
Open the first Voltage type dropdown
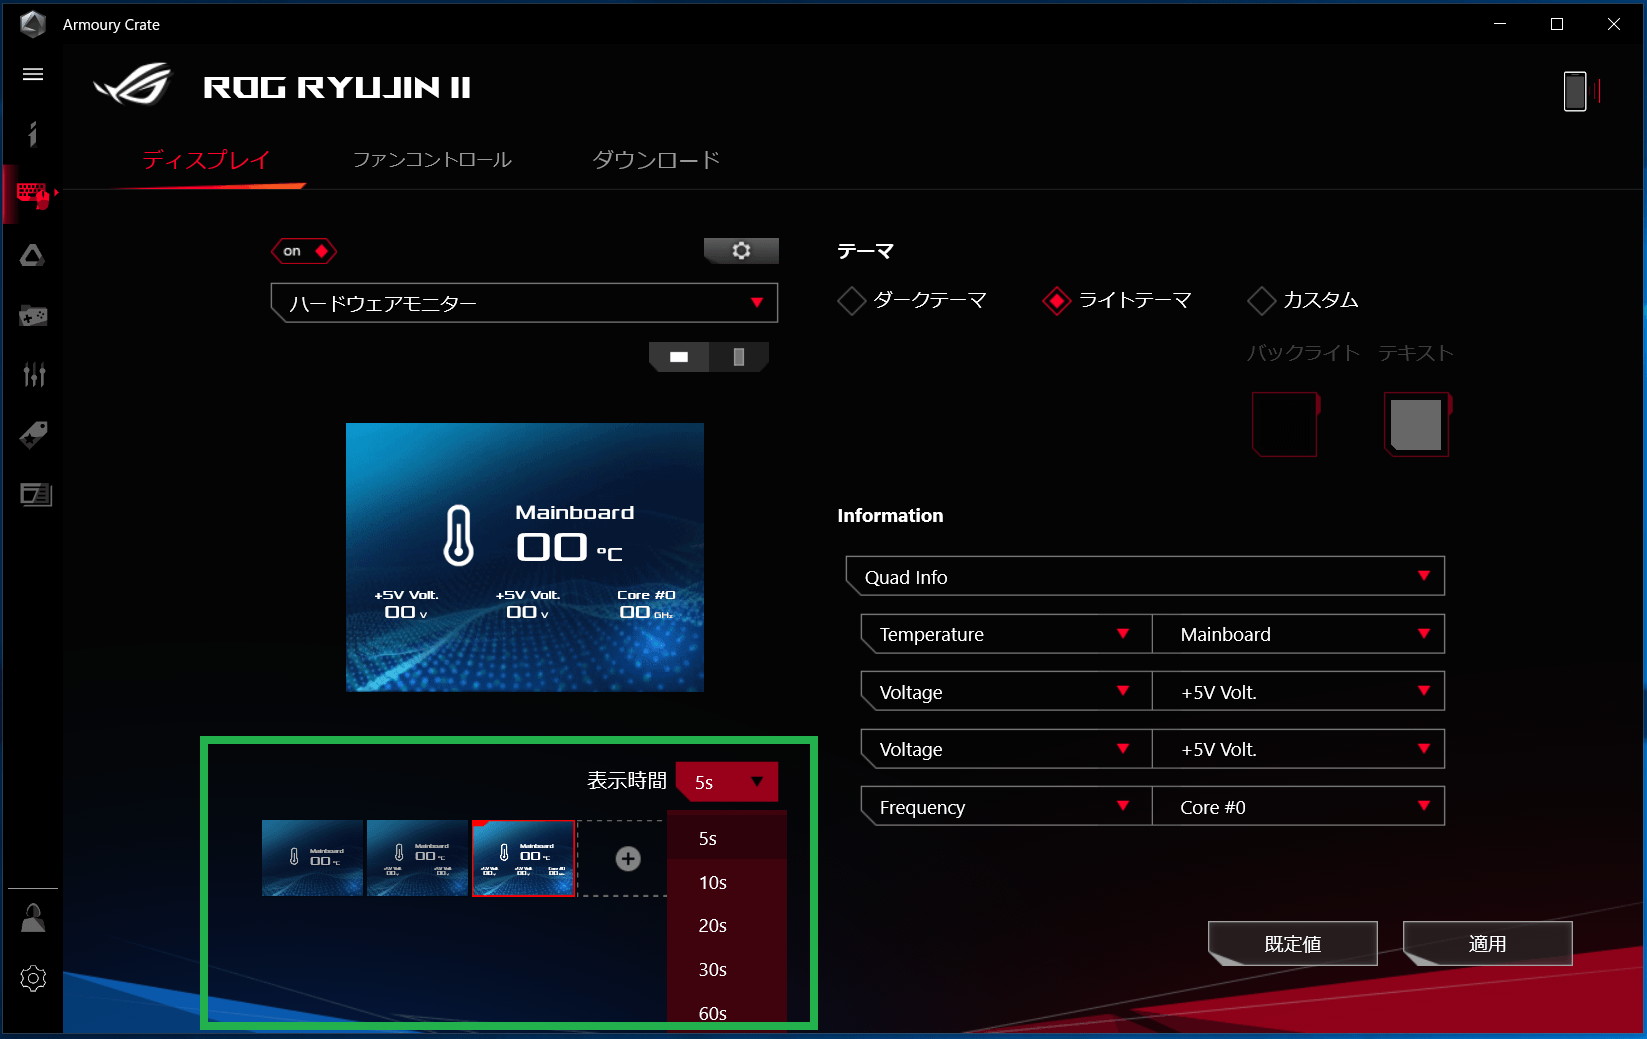pos(1006,691)
